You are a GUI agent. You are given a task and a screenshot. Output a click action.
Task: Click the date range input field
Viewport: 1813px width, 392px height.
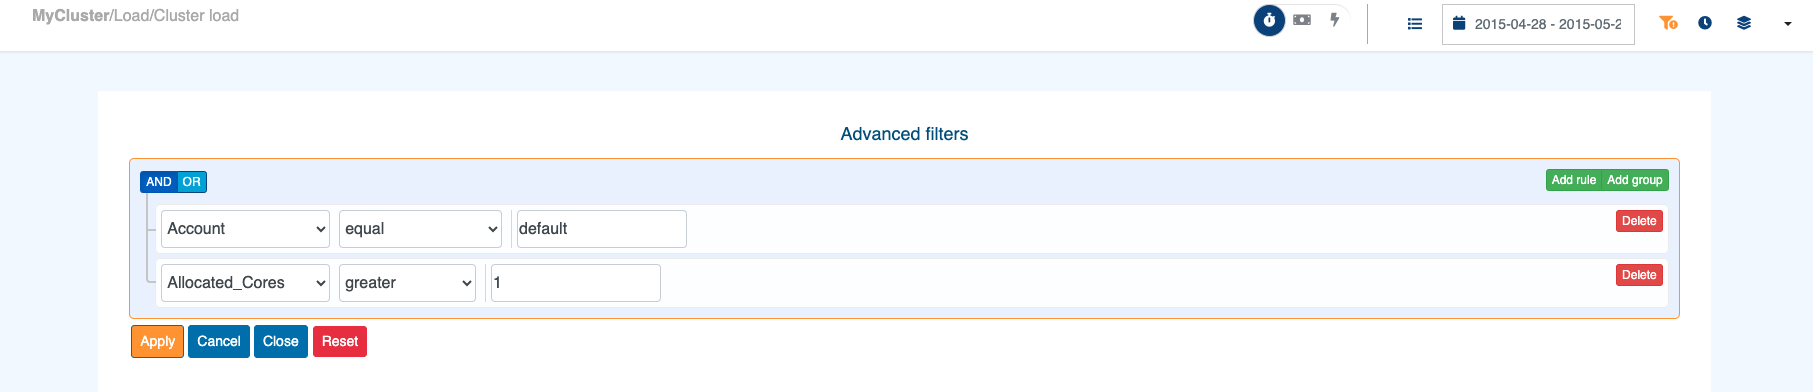(x=1538, y=24)
